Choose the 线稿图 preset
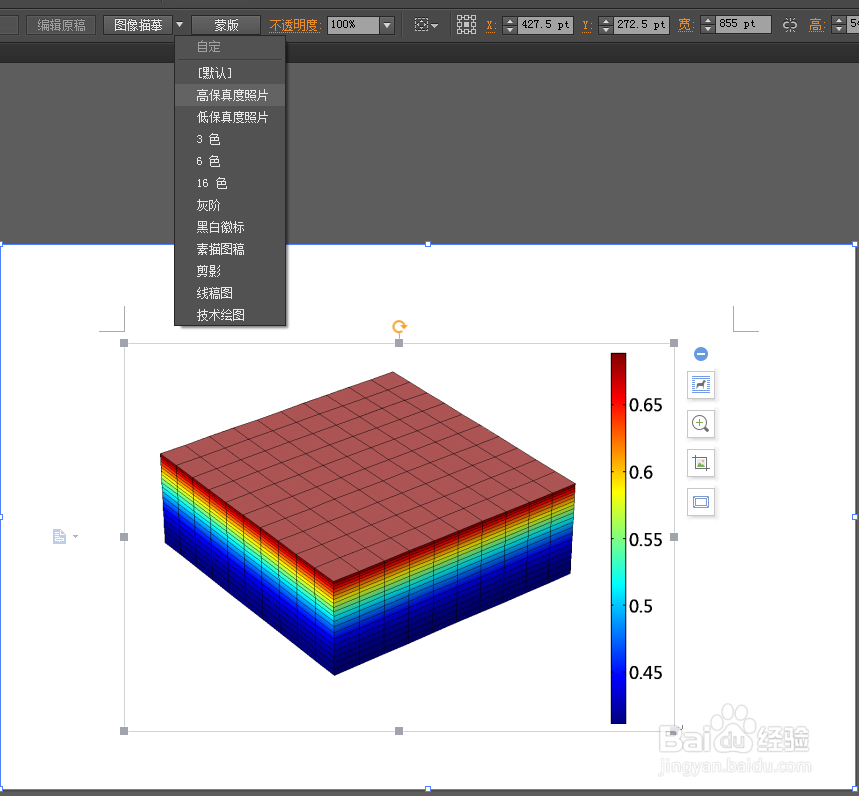The width and height of the screenshot is (859, 796). pos(230,293)
